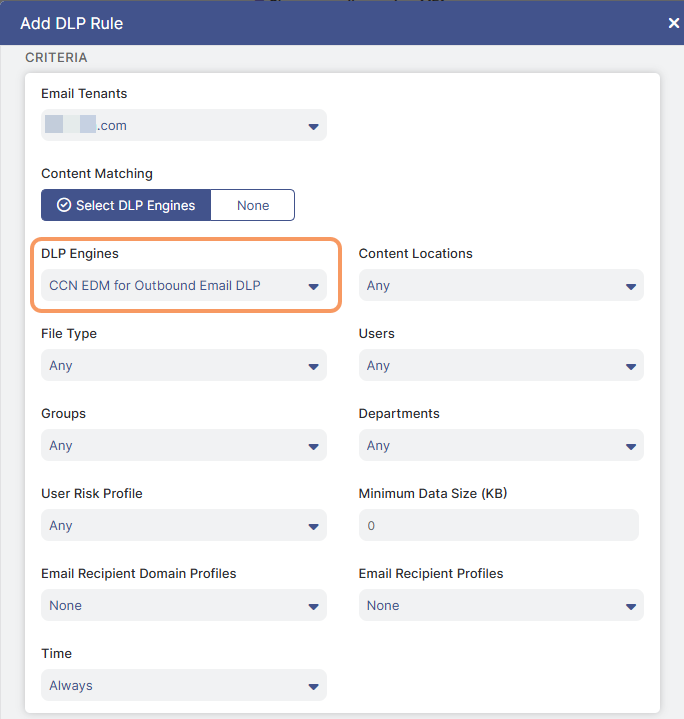This screenshot has height=719, width=684.
Task: Click the Departments dropdown arrow icon
Action: point(631,447)
